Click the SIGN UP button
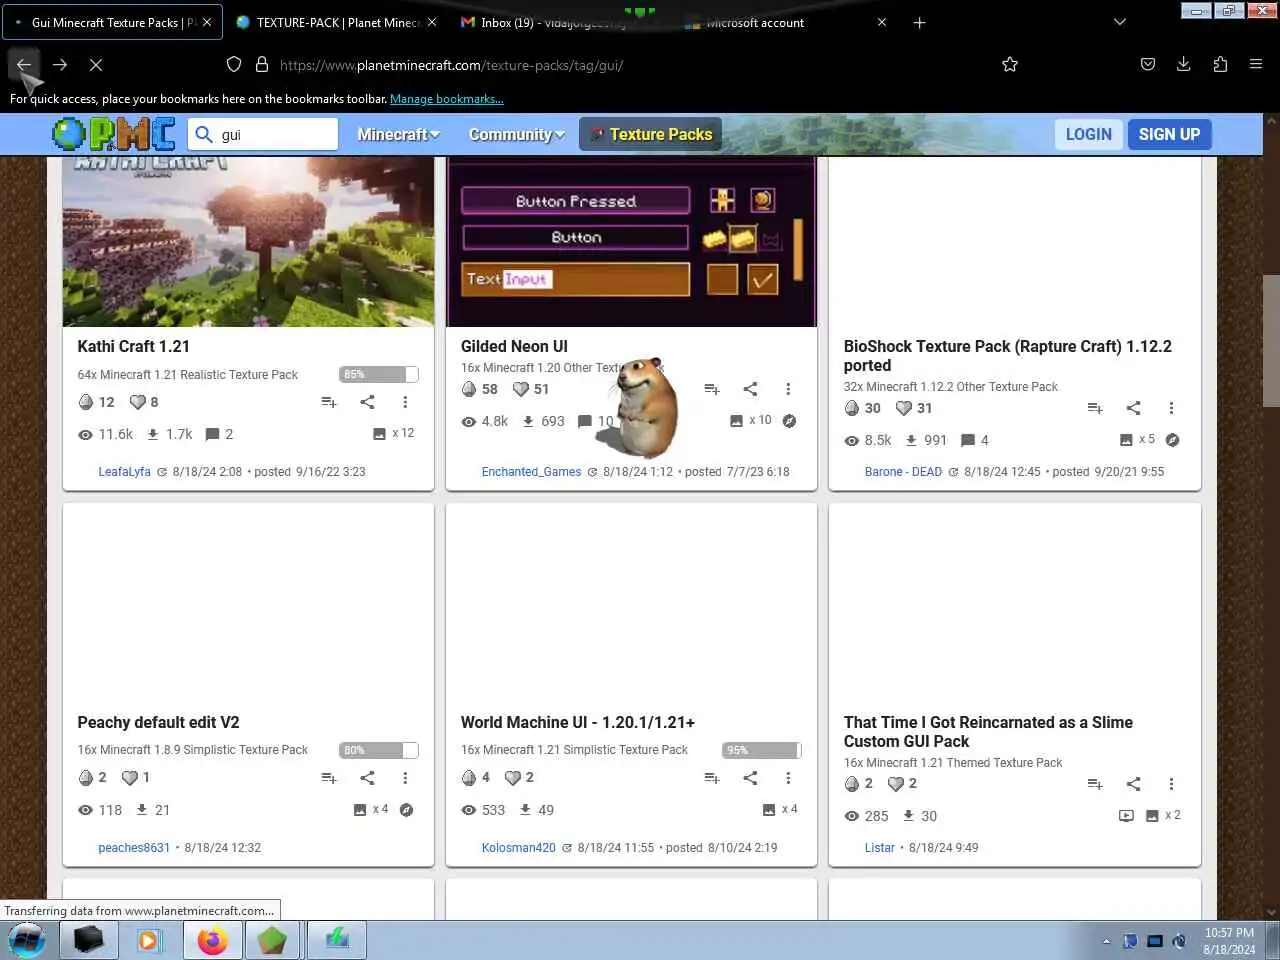Screen dimensions: 1280x960 coord(1169,134)
